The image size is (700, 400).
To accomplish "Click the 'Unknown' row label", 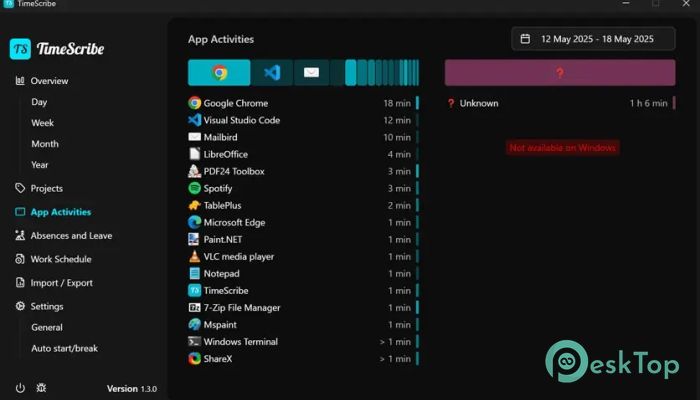I will 479,103.
